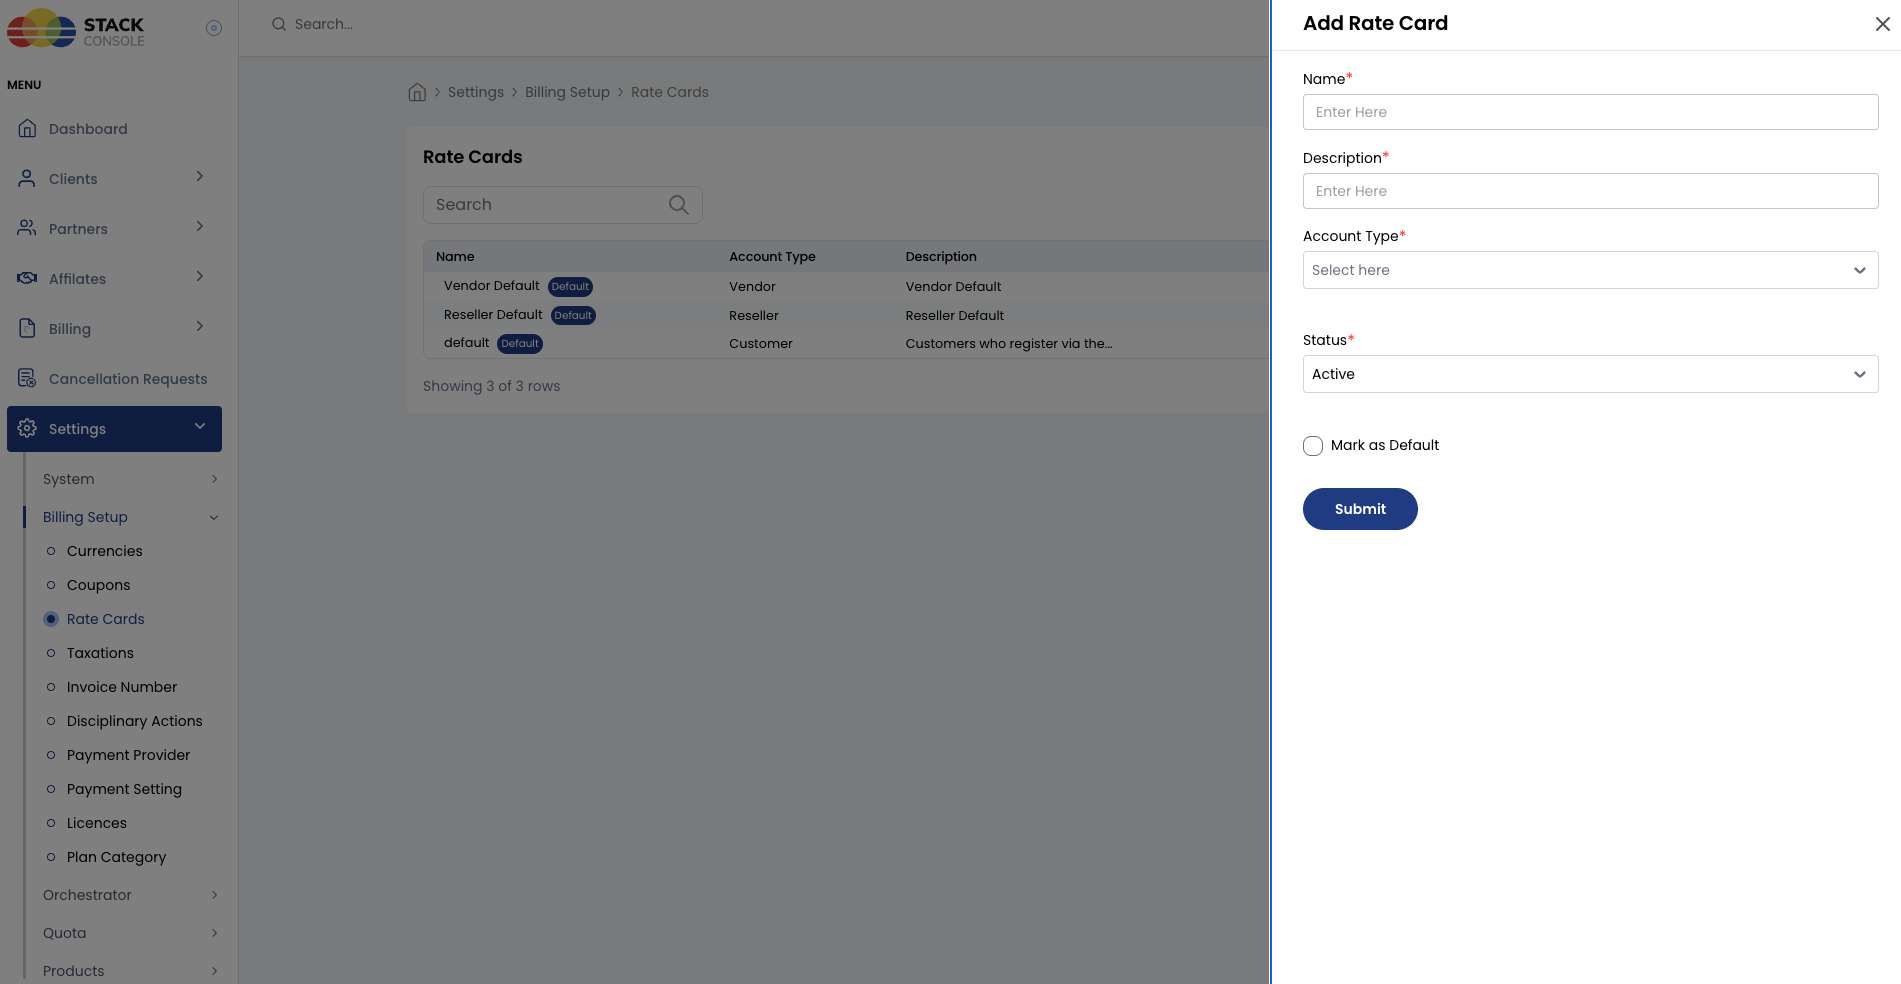Click the Name column header
The width and height of the screenshot is (1901, 984).
coord(455,257)
